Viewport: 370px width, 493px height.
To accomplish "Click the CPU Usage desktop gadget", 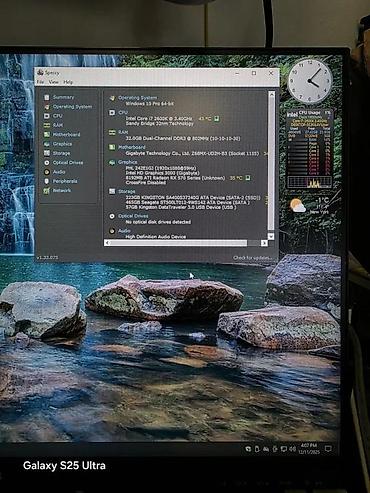I will click(x=309, y=149).
